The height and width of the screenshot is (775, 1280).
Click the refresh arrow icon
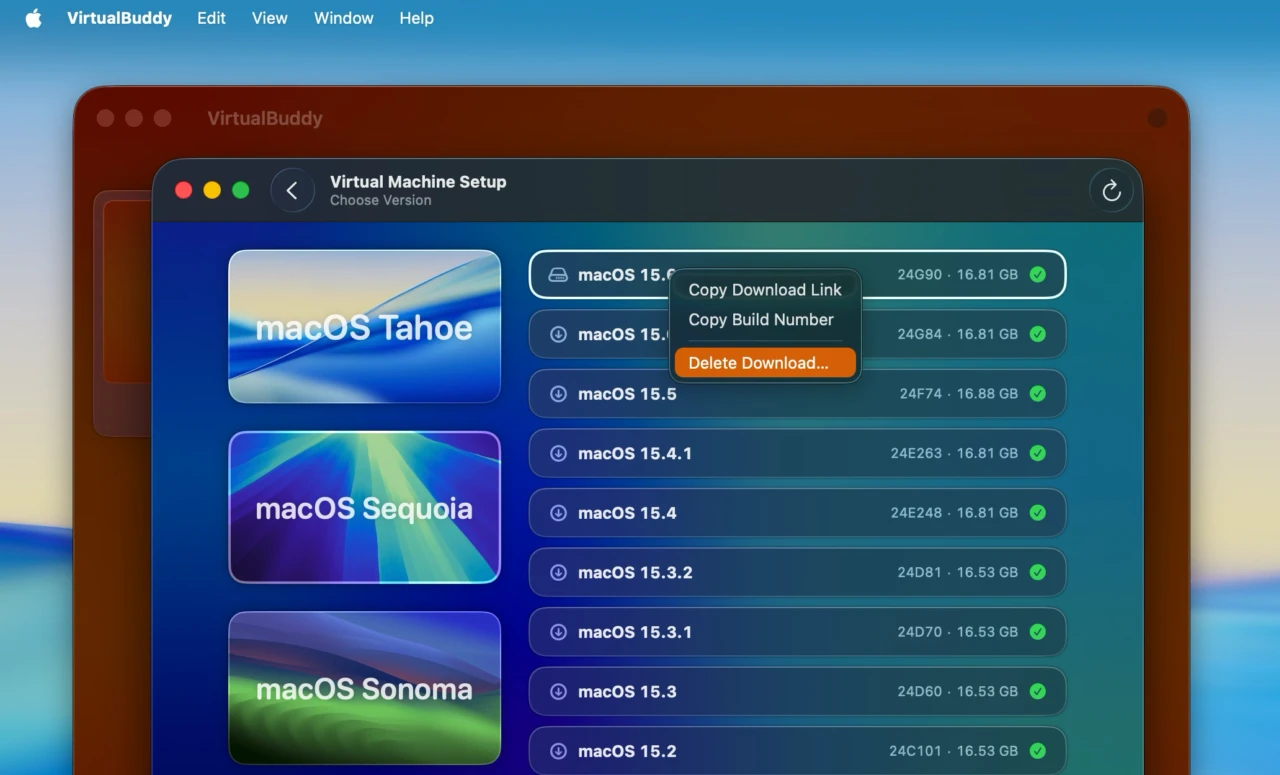click(1111, 191)
